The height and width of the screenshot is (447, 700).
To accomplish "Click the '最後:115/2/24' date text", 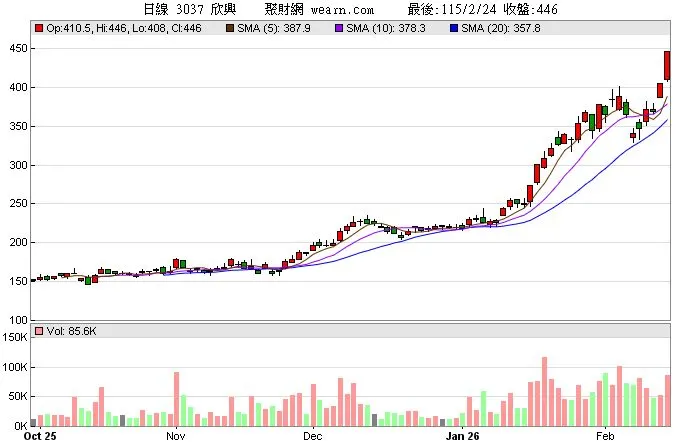I will [452, 9].
